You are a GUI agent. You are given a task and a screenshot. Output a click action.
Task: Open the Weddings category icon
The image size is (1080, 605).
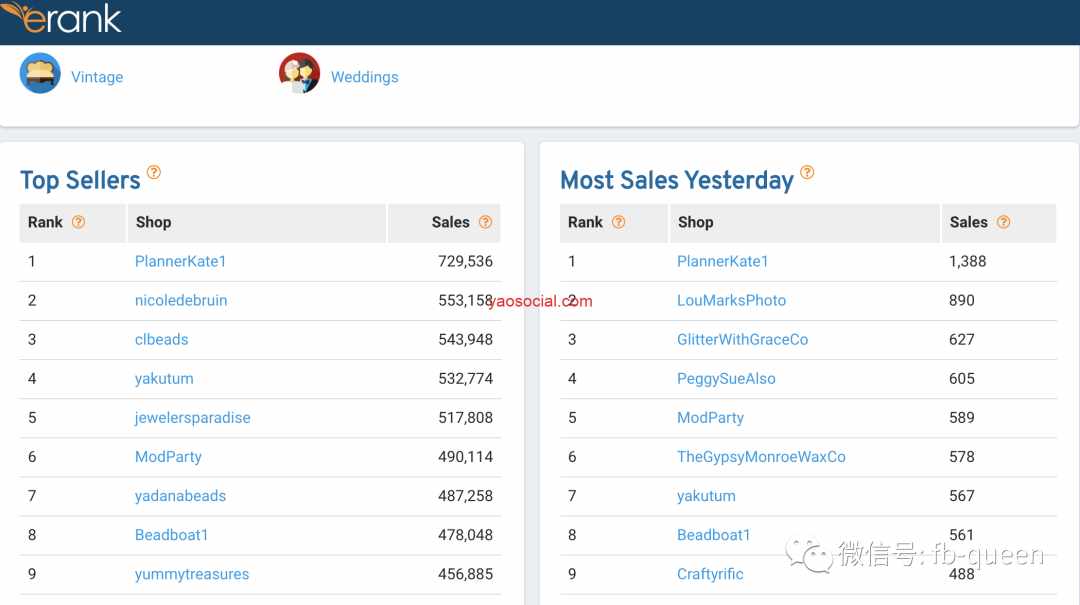coord(300,73)
